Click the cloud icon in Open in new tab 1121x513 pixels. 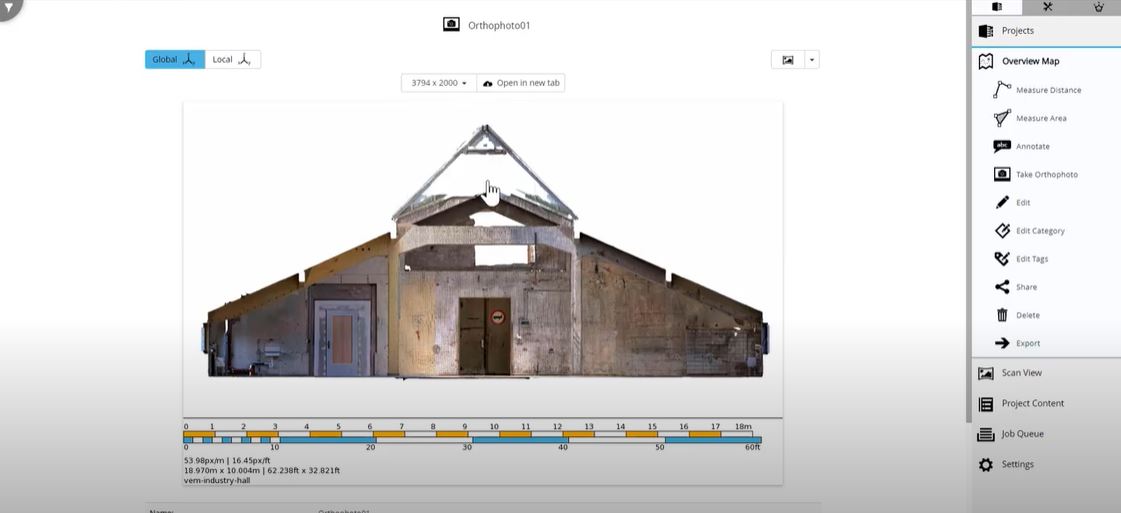[x=488, y=84]
